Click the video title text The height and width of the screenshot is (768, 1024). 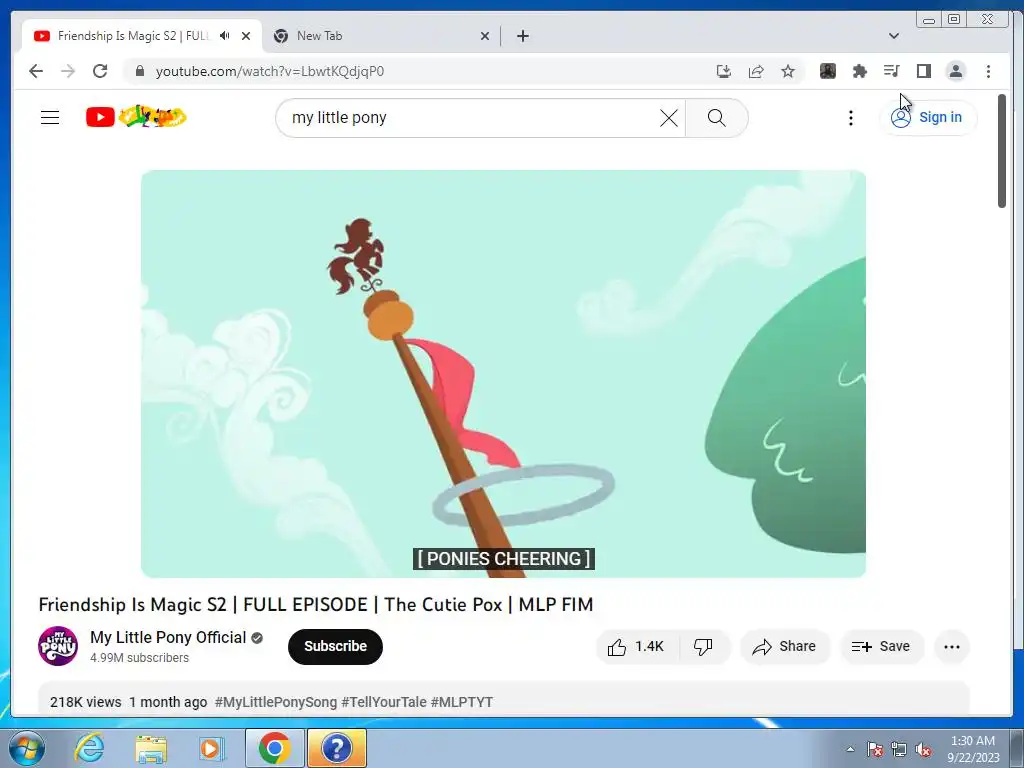(316, 605)
